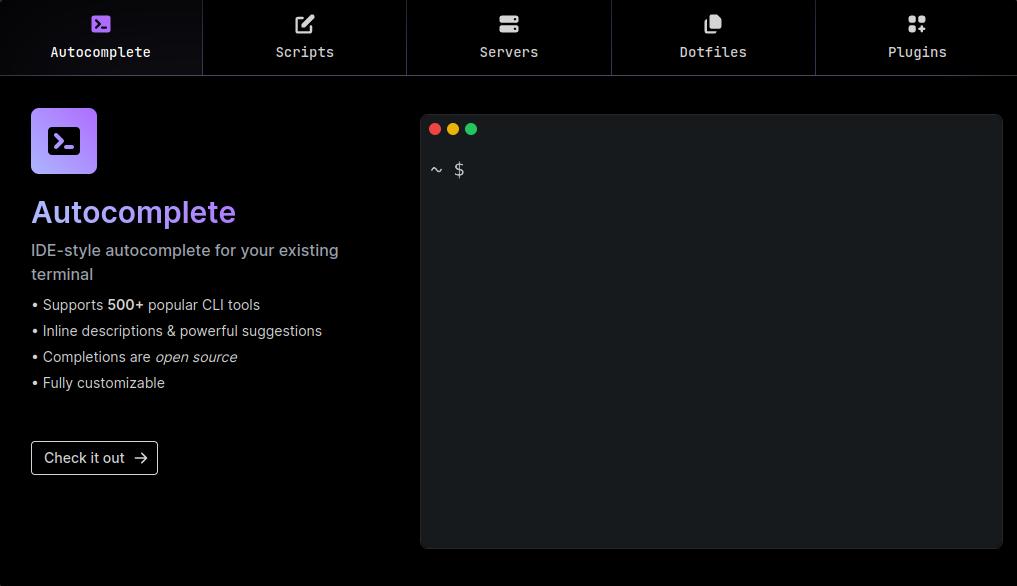Click the Autocomplete terminal icon in tab bar
This screenshot has height=586, width=1017.
tap(101, 24)
